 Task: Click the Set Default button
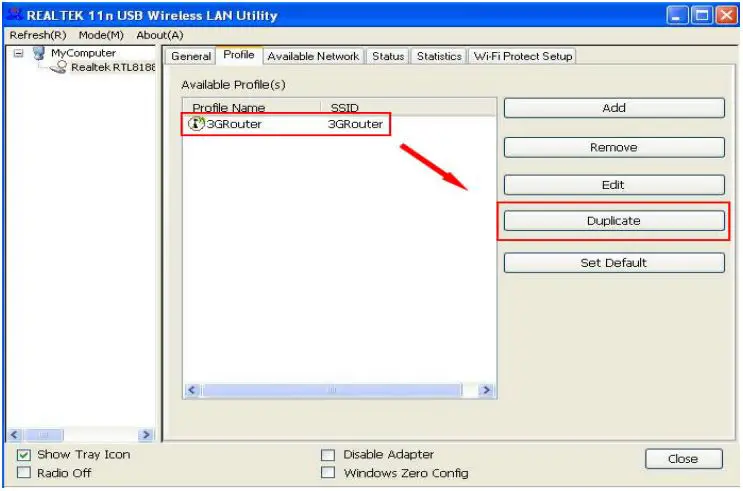614,263
